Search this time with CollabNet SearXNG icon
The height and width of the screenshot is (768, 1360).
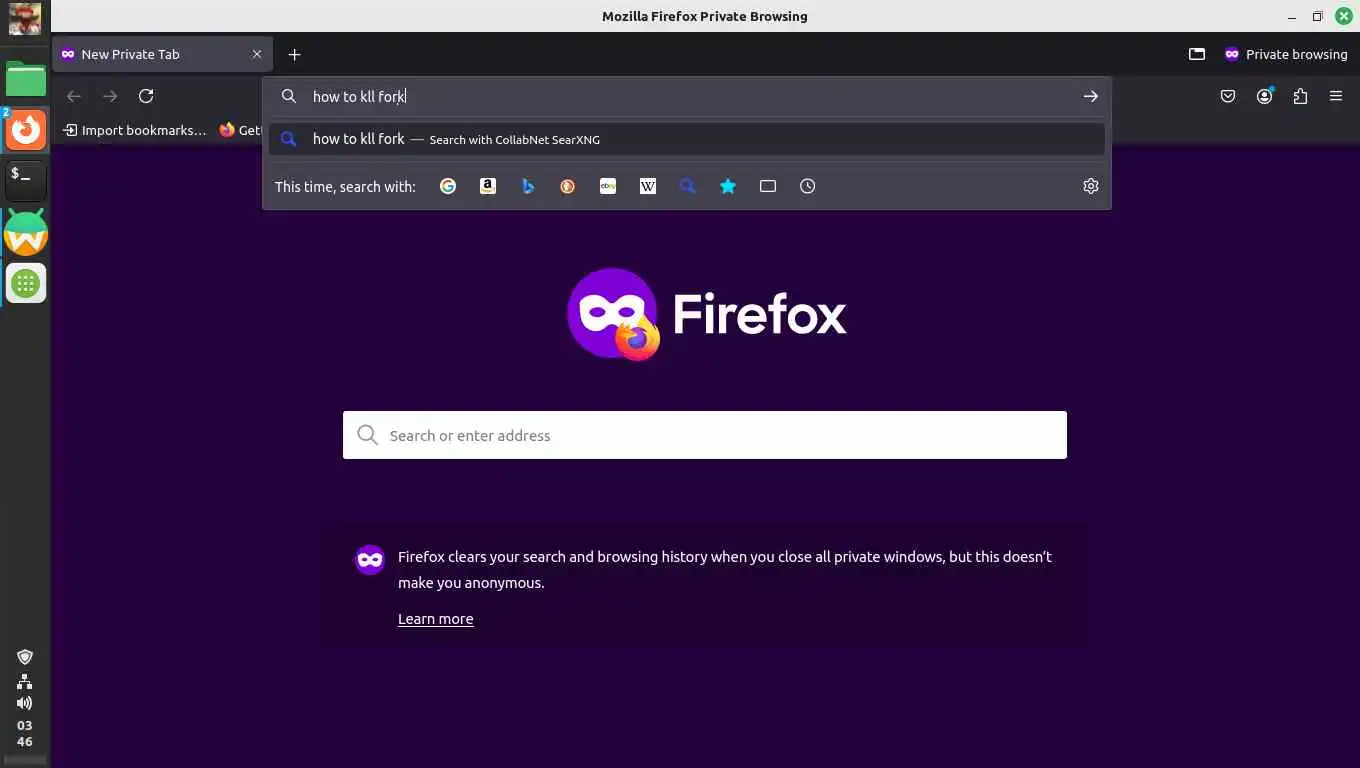click(x=688, y=186)
